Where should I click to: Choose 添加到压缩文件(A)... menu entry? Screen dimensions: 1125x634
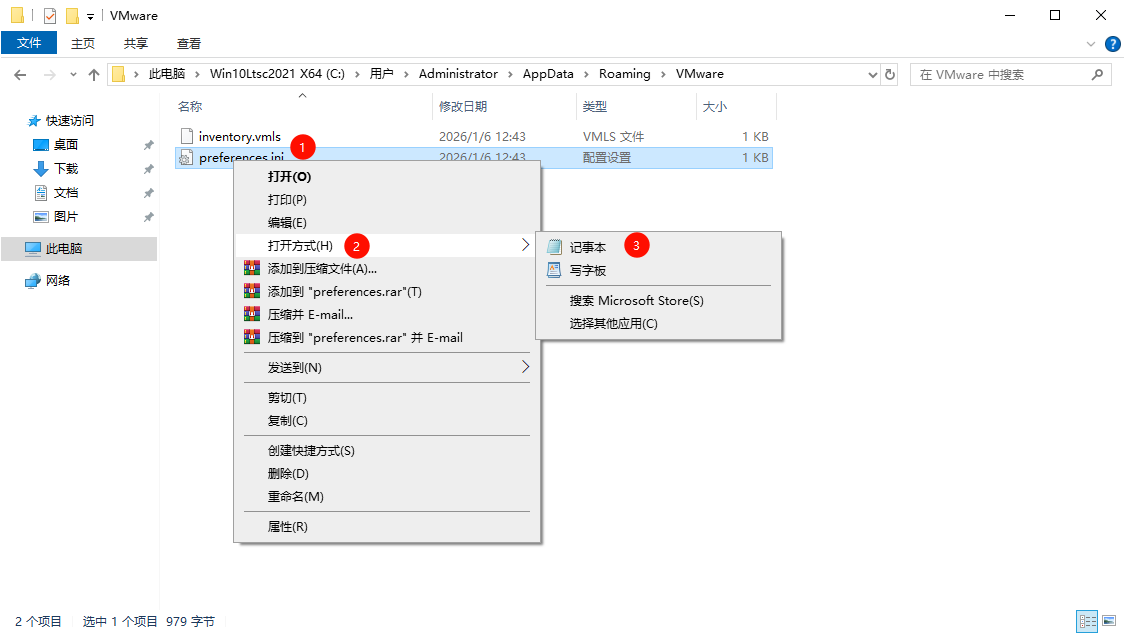pyautogui.click(x=387, y=268)
